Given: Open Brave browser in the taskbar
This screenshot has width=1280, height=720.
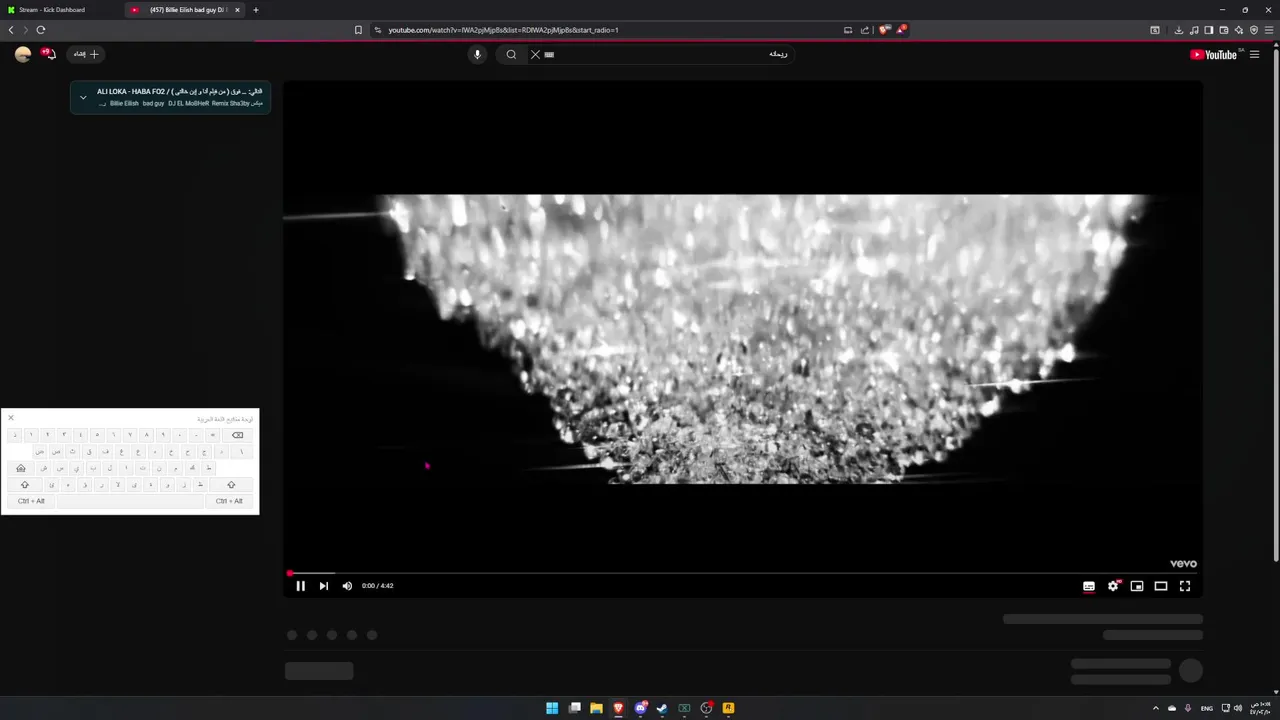Looking at the screenshot, I should (618, 708).
